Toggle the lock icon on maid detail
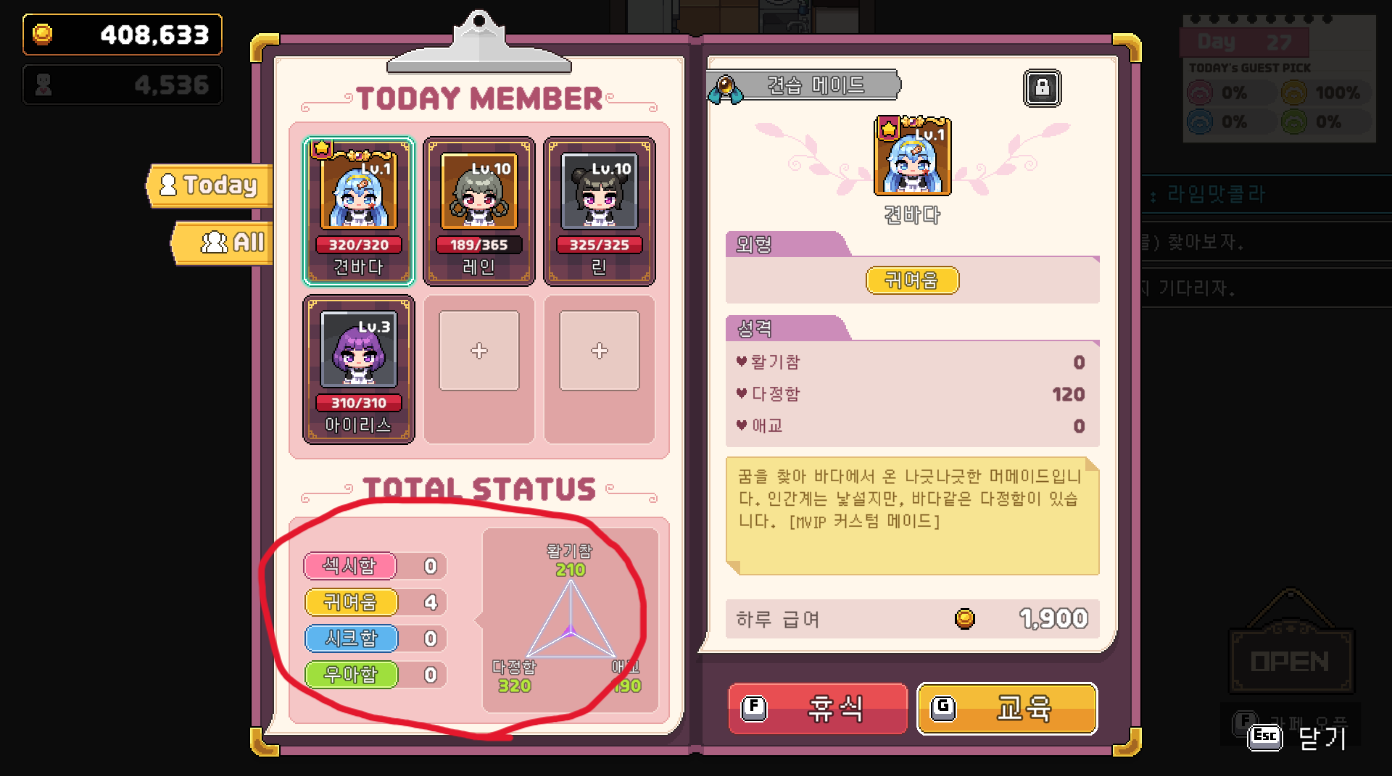This screenshot has width=1392, height=776. tap(1042, 88)
